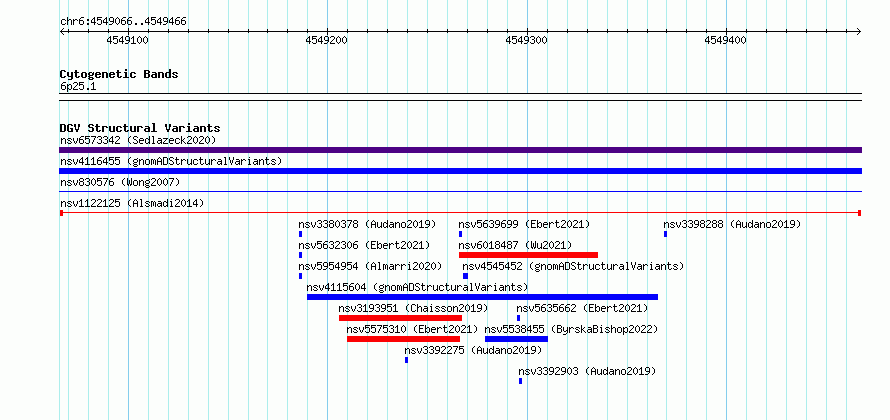Click the nsv6573342 (Sedlazeck2020) label
The height and width of the screenshot is (420, 890).
click(138, 140)
